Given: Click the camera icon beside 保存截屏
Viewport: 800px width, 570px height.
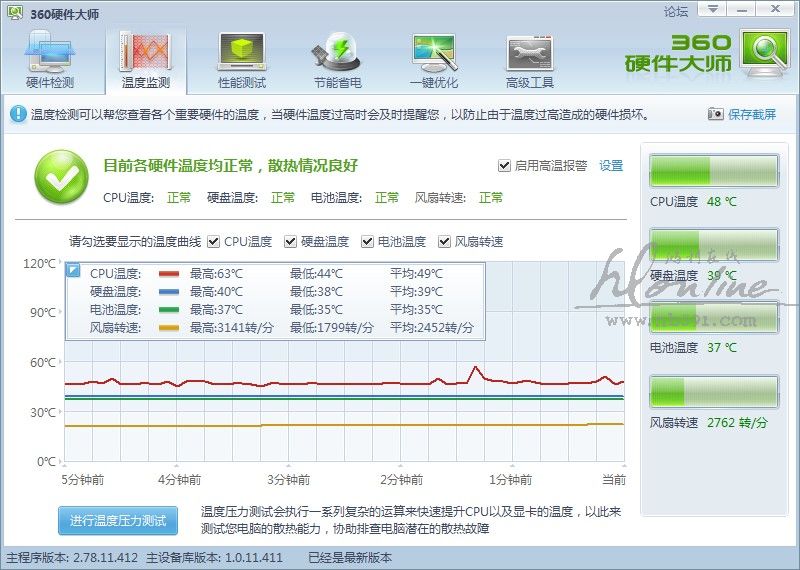Looking at the screenshot, I should 716,115.
